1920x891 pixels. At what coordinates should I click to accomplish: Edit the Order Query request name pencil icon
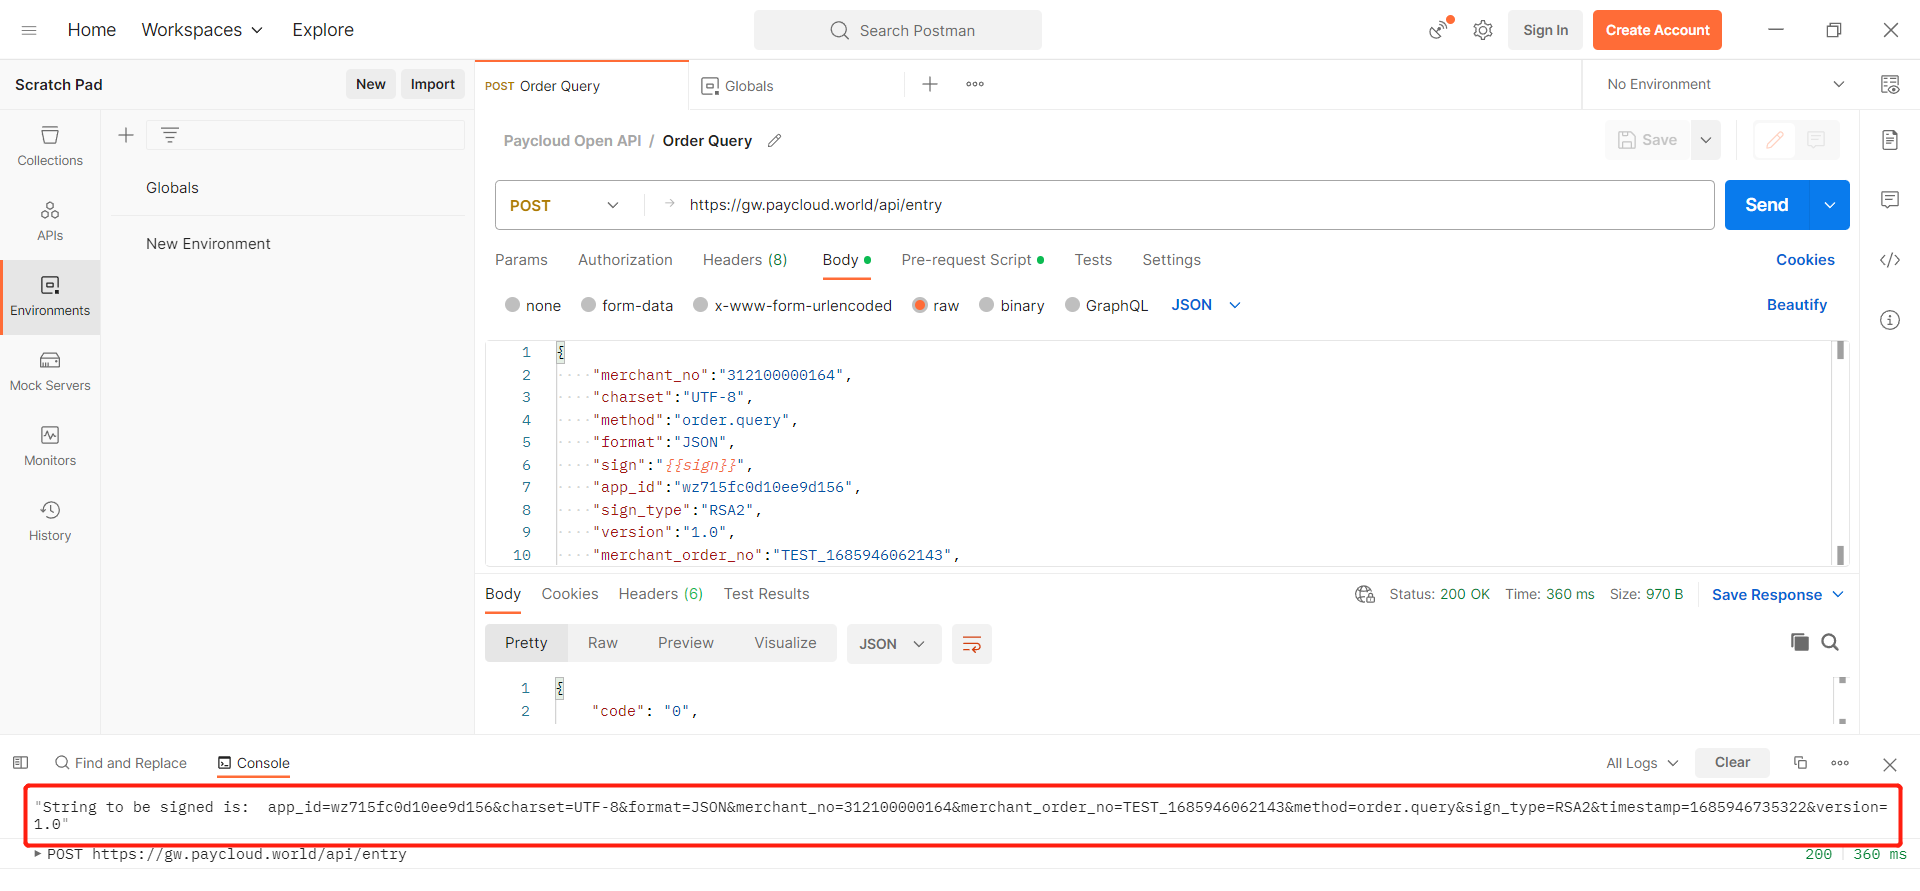(x=774, y=141)
